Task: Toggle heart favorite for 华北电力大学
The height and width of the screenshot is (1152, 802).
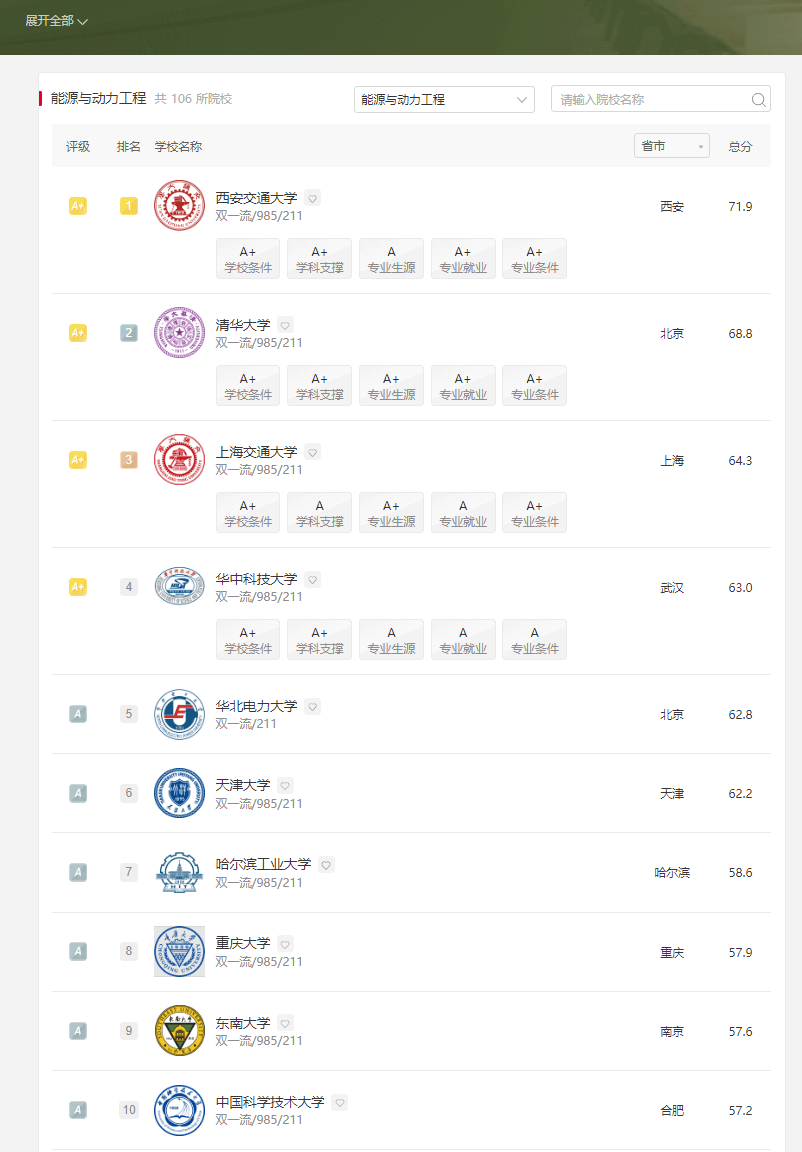Action: (312, 707)
